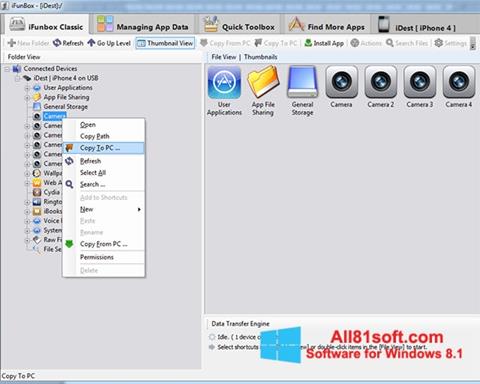The image size is (480, 384).
Task: Click Copy To PC in the toolbar
Action: (275, 43)
